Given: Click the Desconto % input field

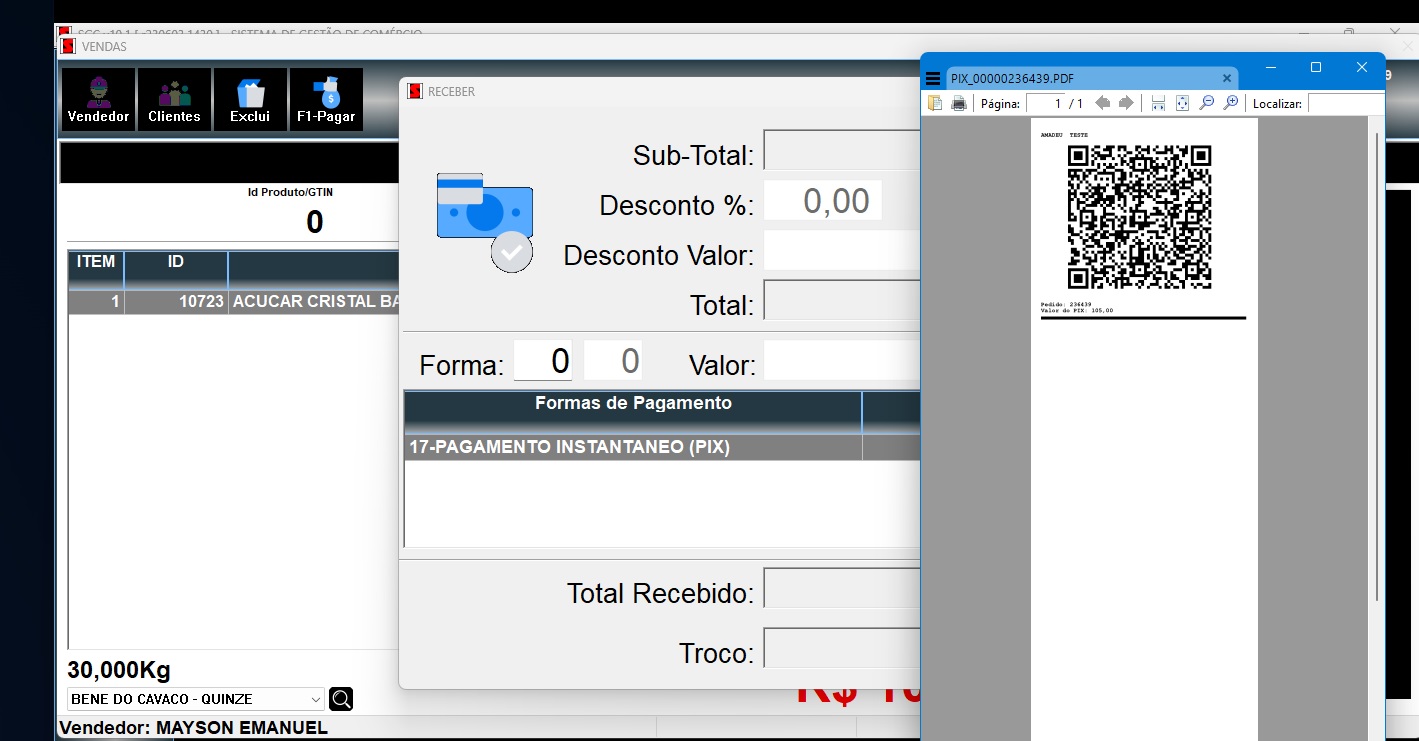Looking at the screenshot, I should pyautogui.click(x=822, y=201).
